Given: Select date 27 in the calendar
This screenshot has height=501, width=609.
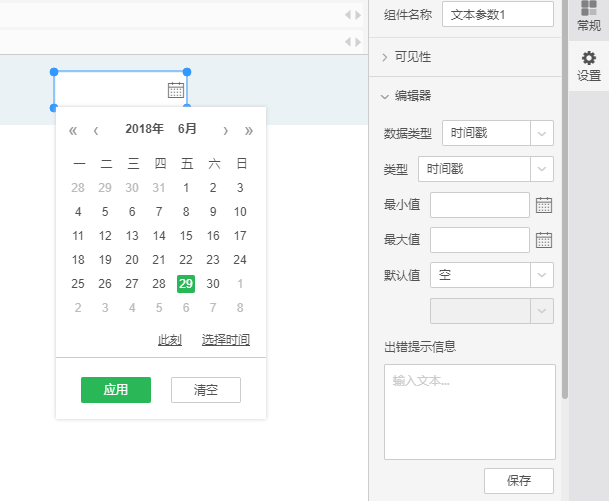Looking at the screenshot, I should pos(132,284).
